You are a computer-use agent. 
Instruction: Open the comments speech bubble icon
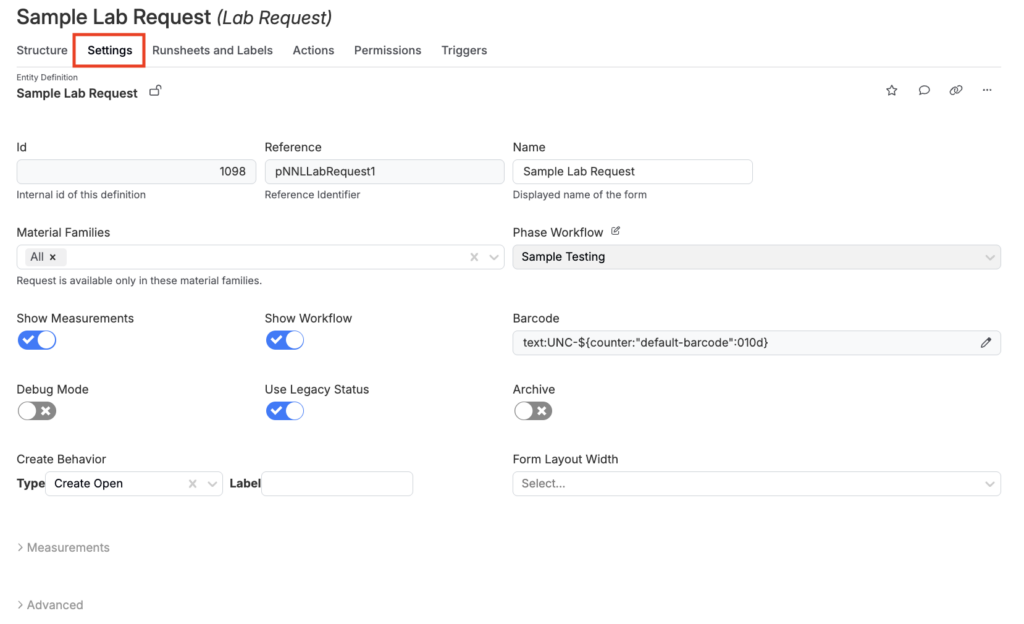pyautogui.click(x=924, y=91)
